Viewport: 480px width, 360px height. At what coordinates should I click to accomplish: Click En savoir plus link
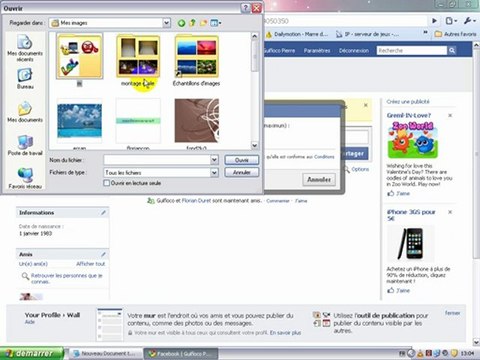[285, 333]
